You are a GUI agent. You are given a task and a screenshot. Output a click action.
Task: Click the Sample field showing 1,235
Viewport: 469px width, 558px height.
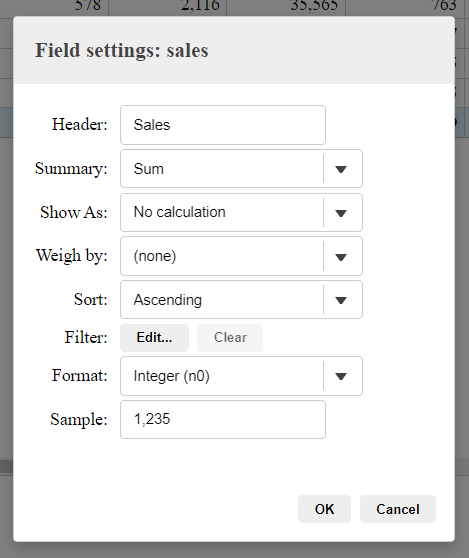(x=223, y=419)
